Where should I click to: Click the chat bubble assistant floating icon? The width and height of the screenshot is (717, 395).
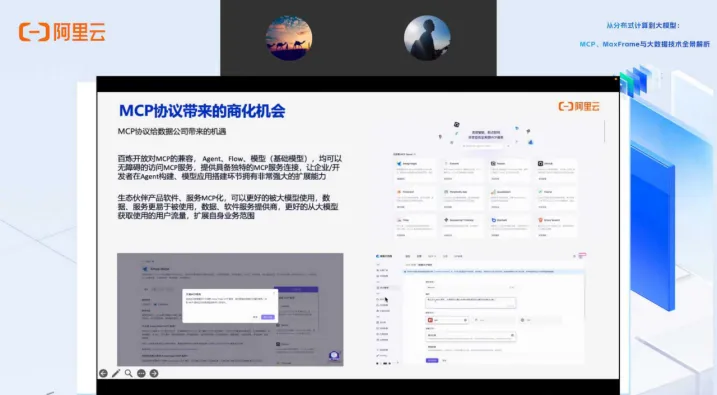[334, 356]
